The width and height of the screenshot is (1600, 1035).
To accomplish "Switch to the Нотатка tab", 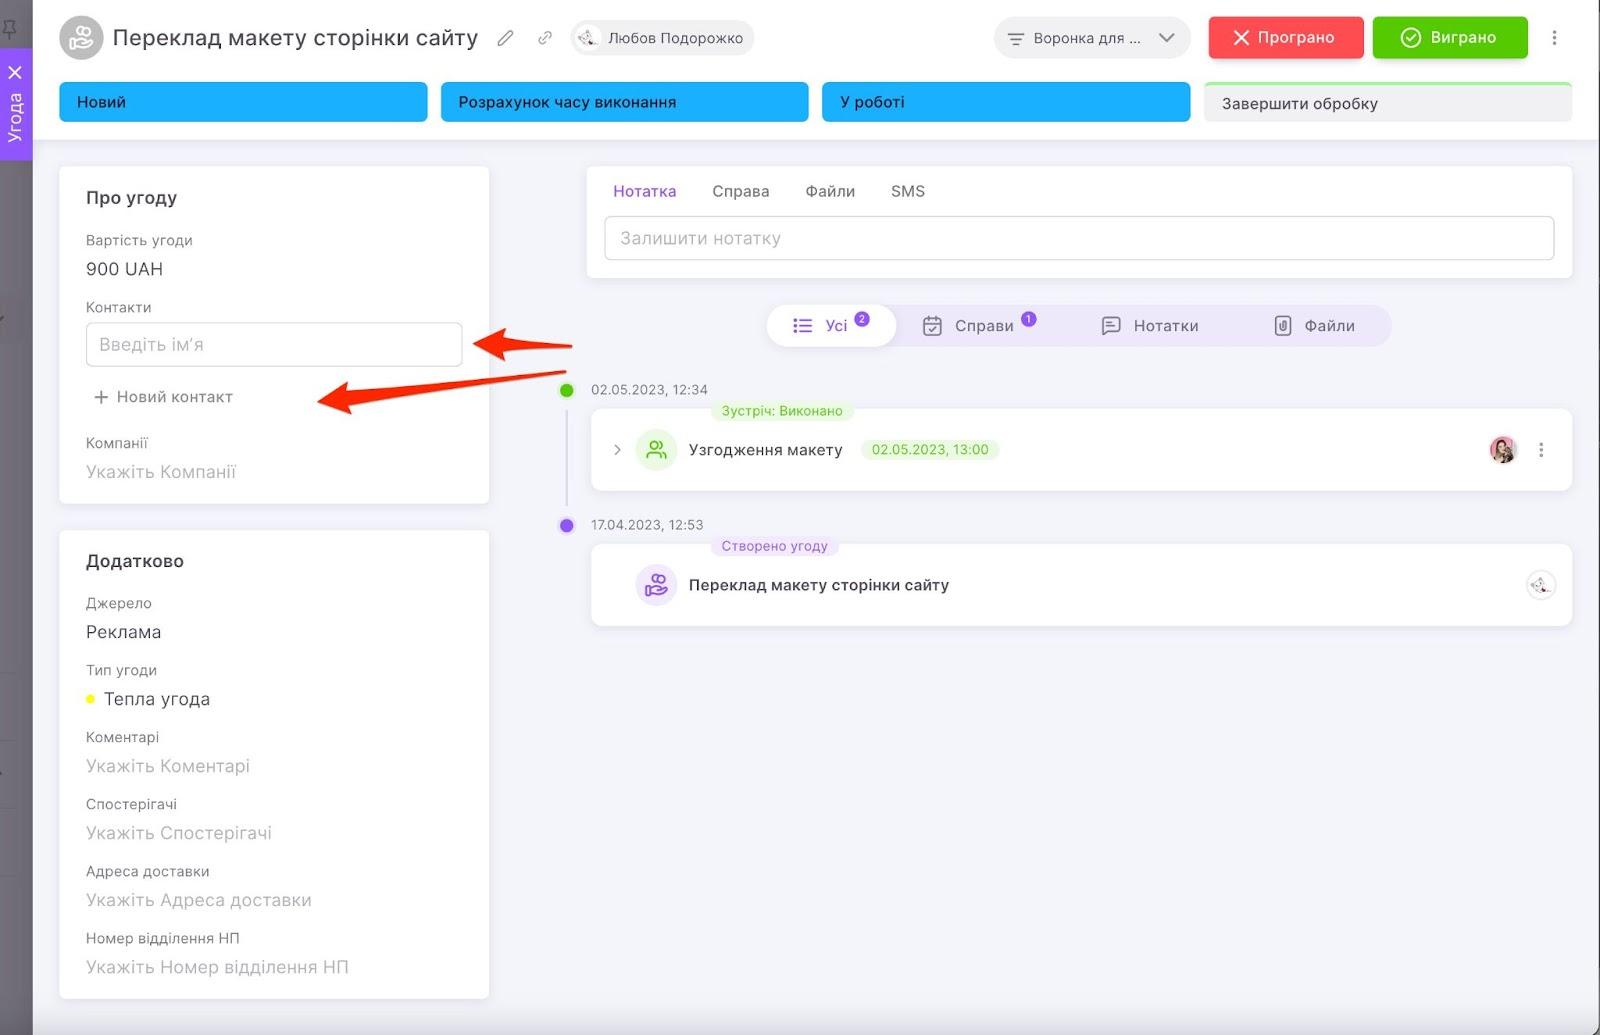I will [645, 191].
